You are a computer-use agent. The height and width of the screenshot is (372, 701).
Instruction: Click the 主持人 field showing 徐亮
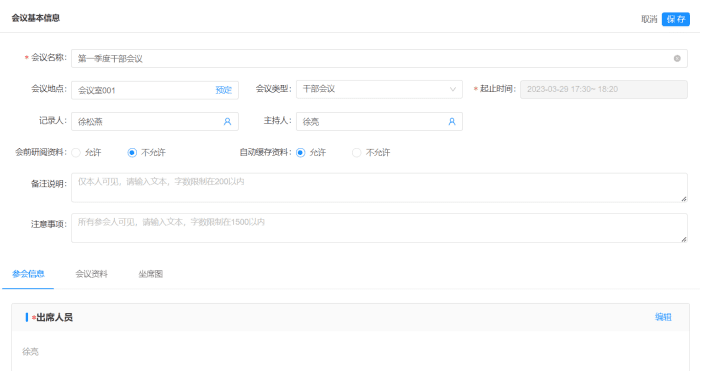[x=379, y=122]
